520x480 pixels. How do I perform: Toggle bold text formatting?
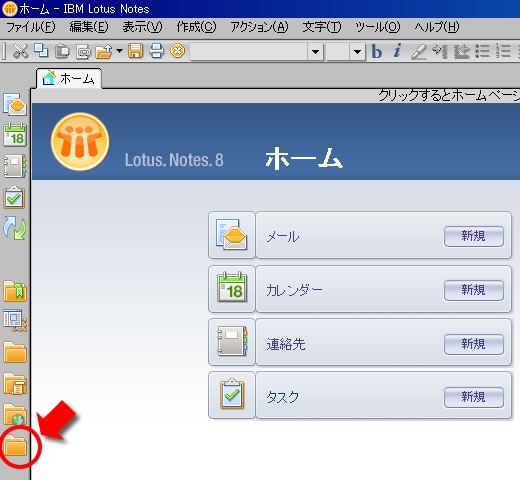[377, 52]
